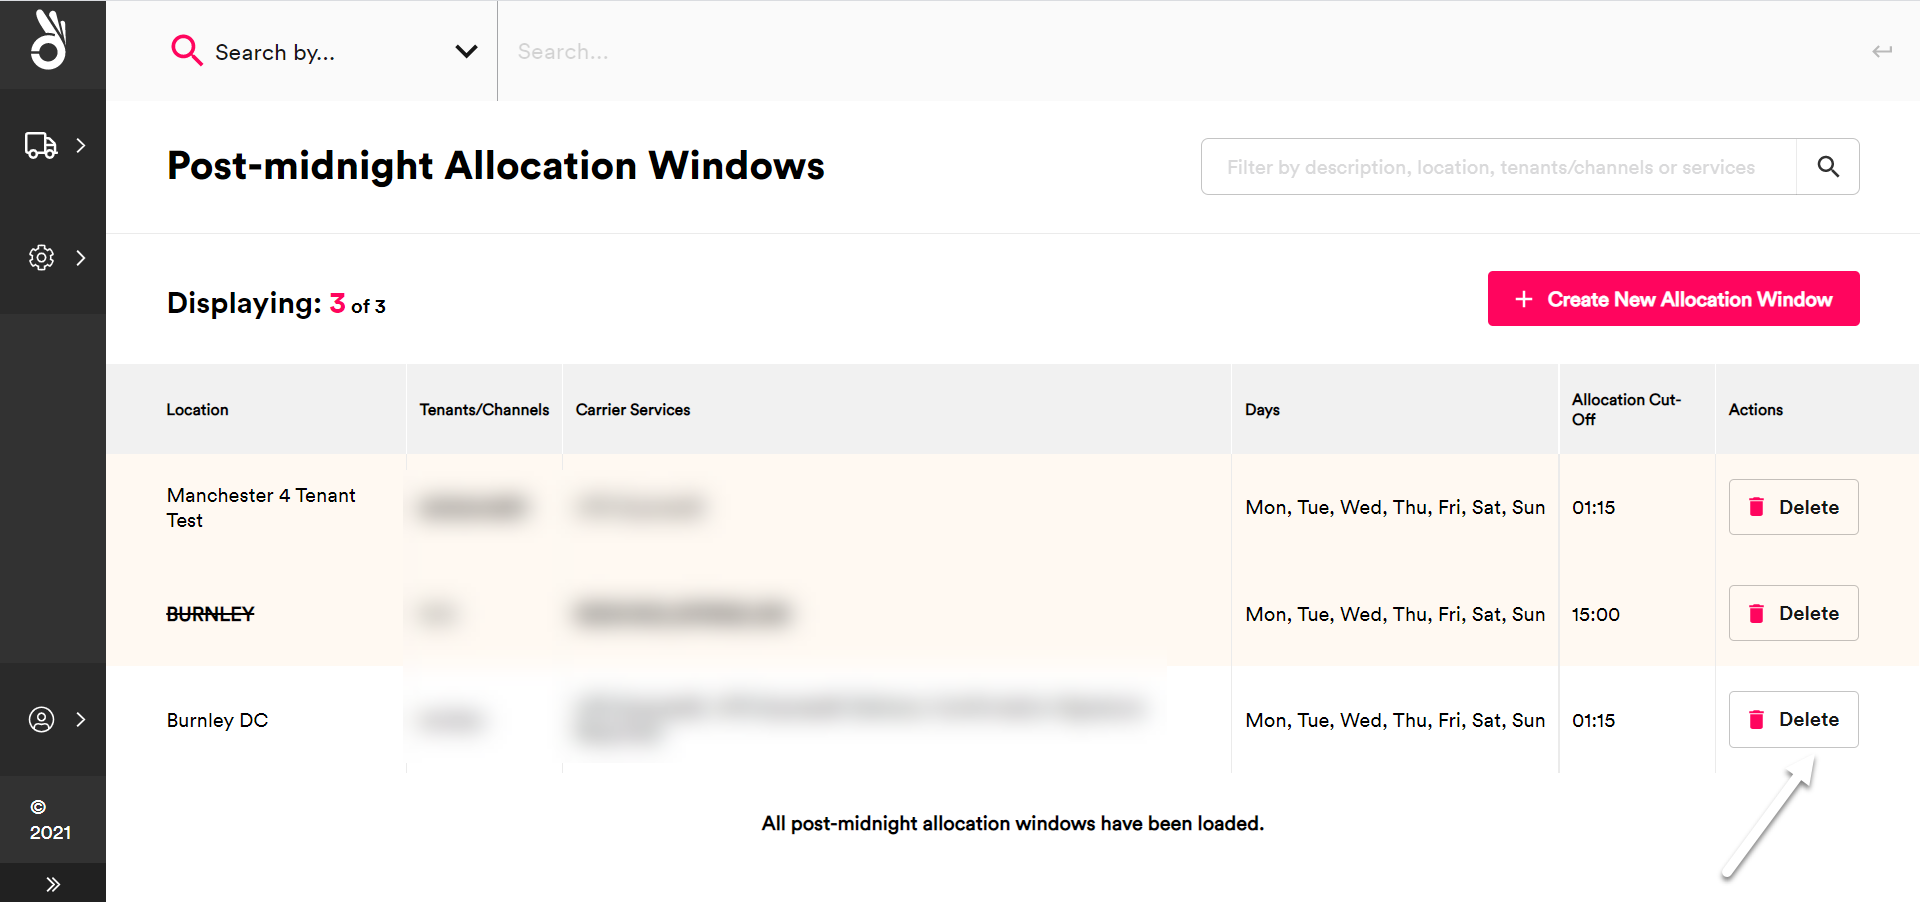Create New Allocation Window button

1673,299
